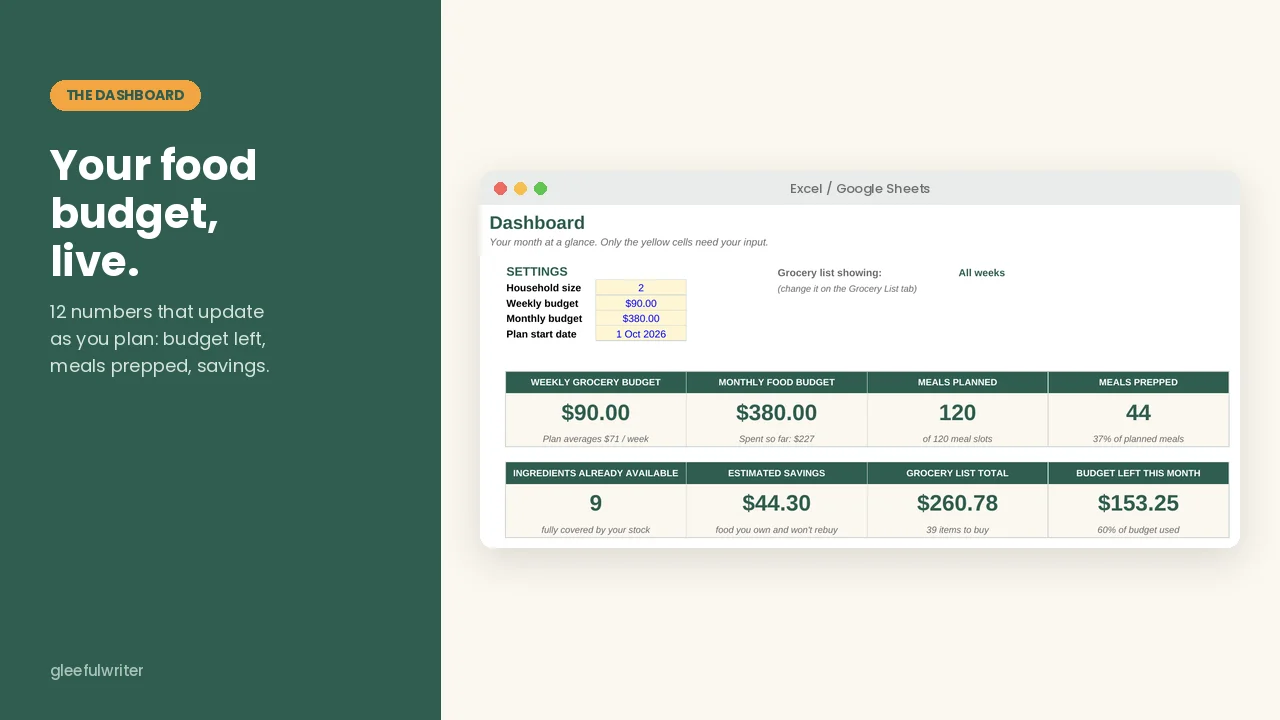This screenshot has height=720, width=1280.
Task: Select the Weekly budget settings cell
Action: click(x=641, y=303)
